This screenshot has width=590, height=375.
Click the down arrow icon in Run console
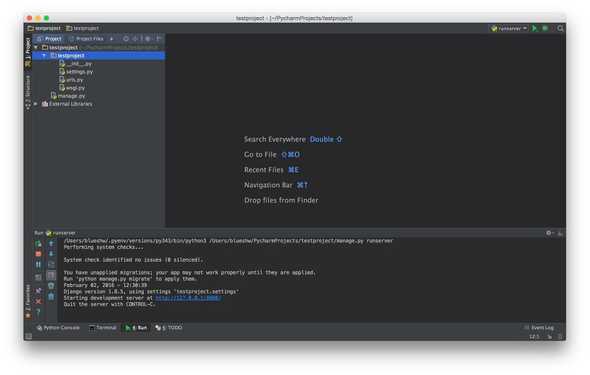[x=51, y=254]
